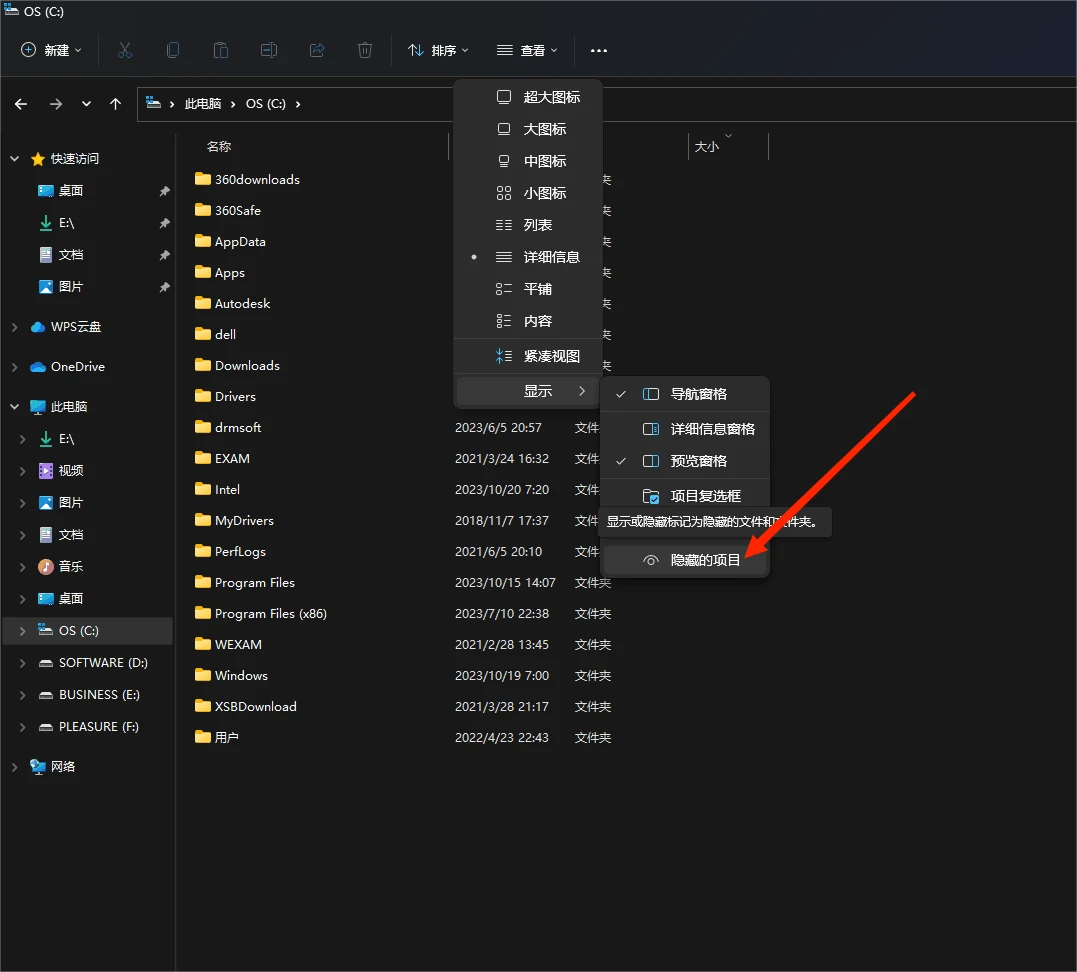Select 详细信息 details view option
The image size is (1077, 972).
(528, 257)
